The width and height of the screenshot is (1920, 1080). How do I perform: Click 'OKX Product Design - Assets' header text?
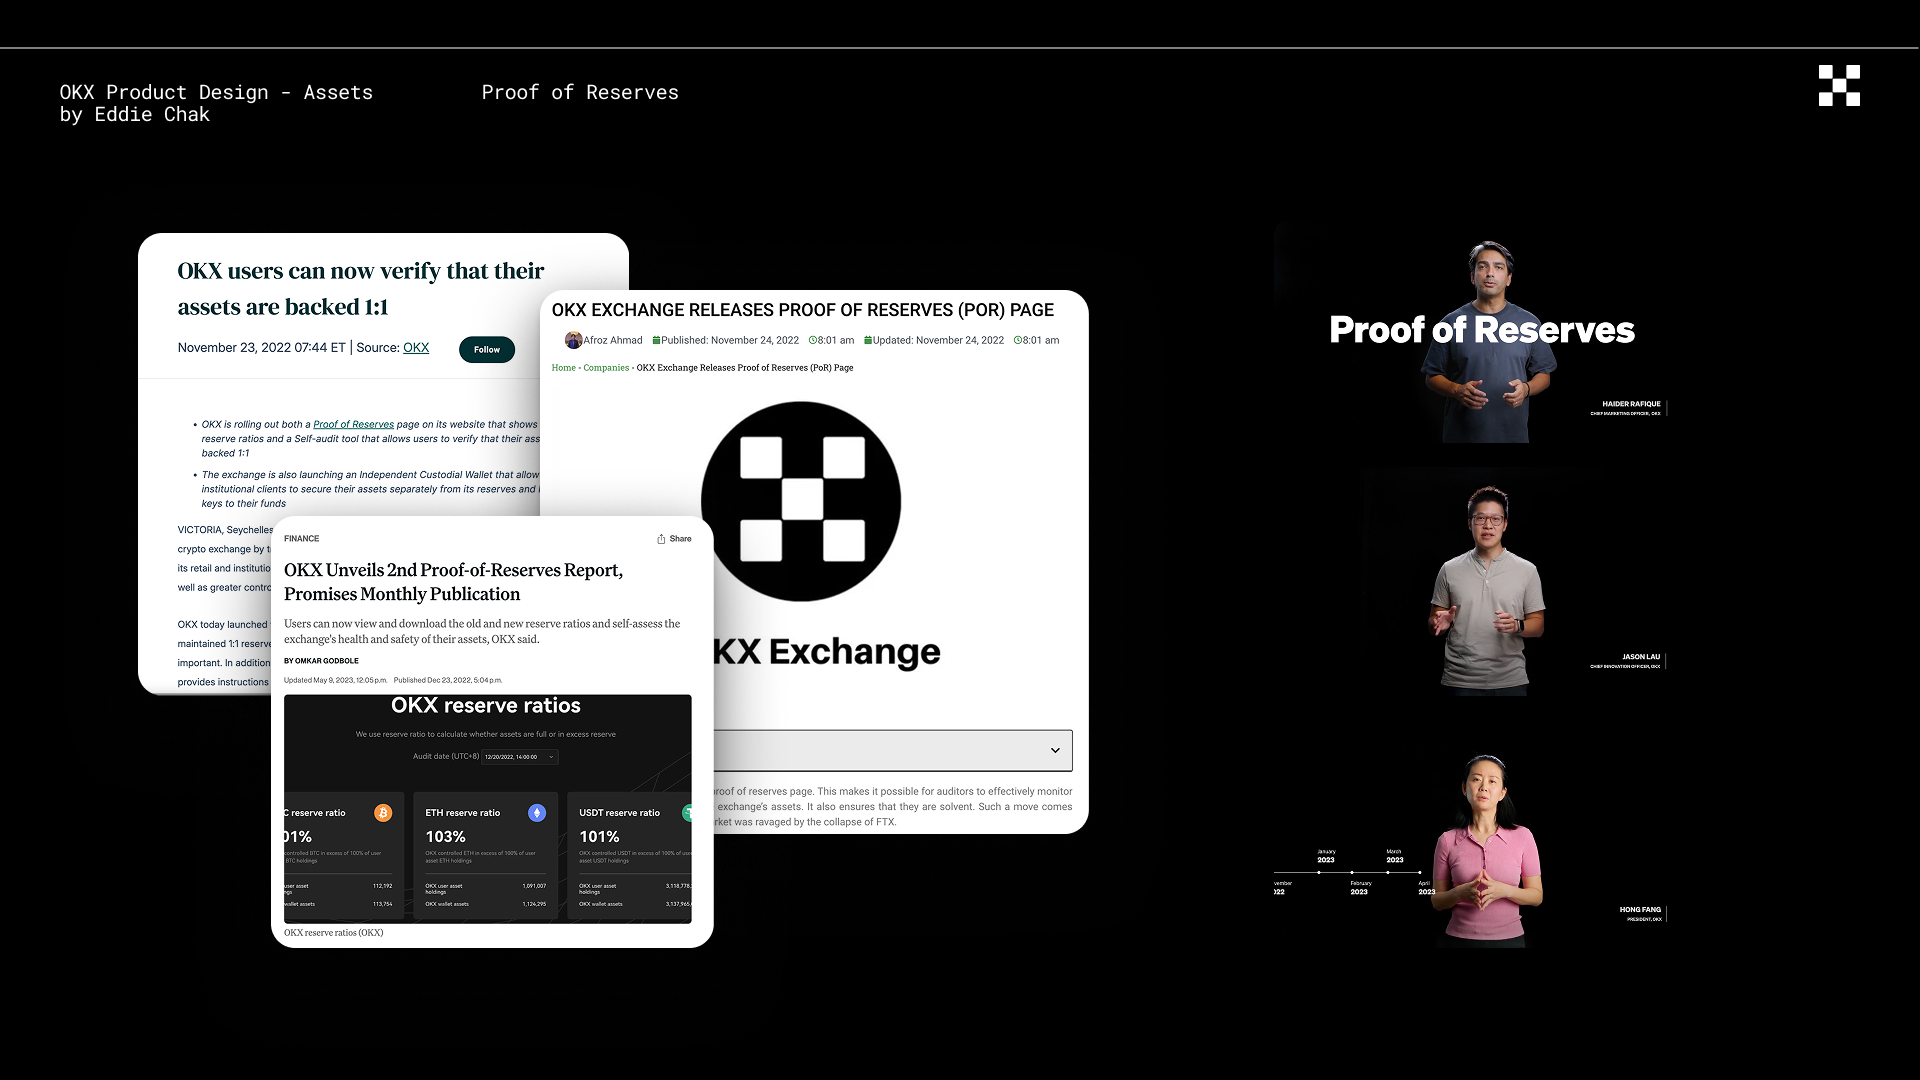pos(216,92)
